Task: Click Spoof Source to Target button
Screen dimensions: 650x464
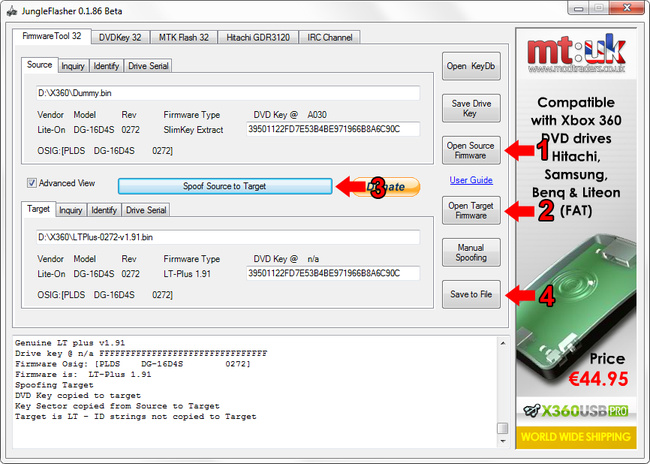Action: (225, 186)
